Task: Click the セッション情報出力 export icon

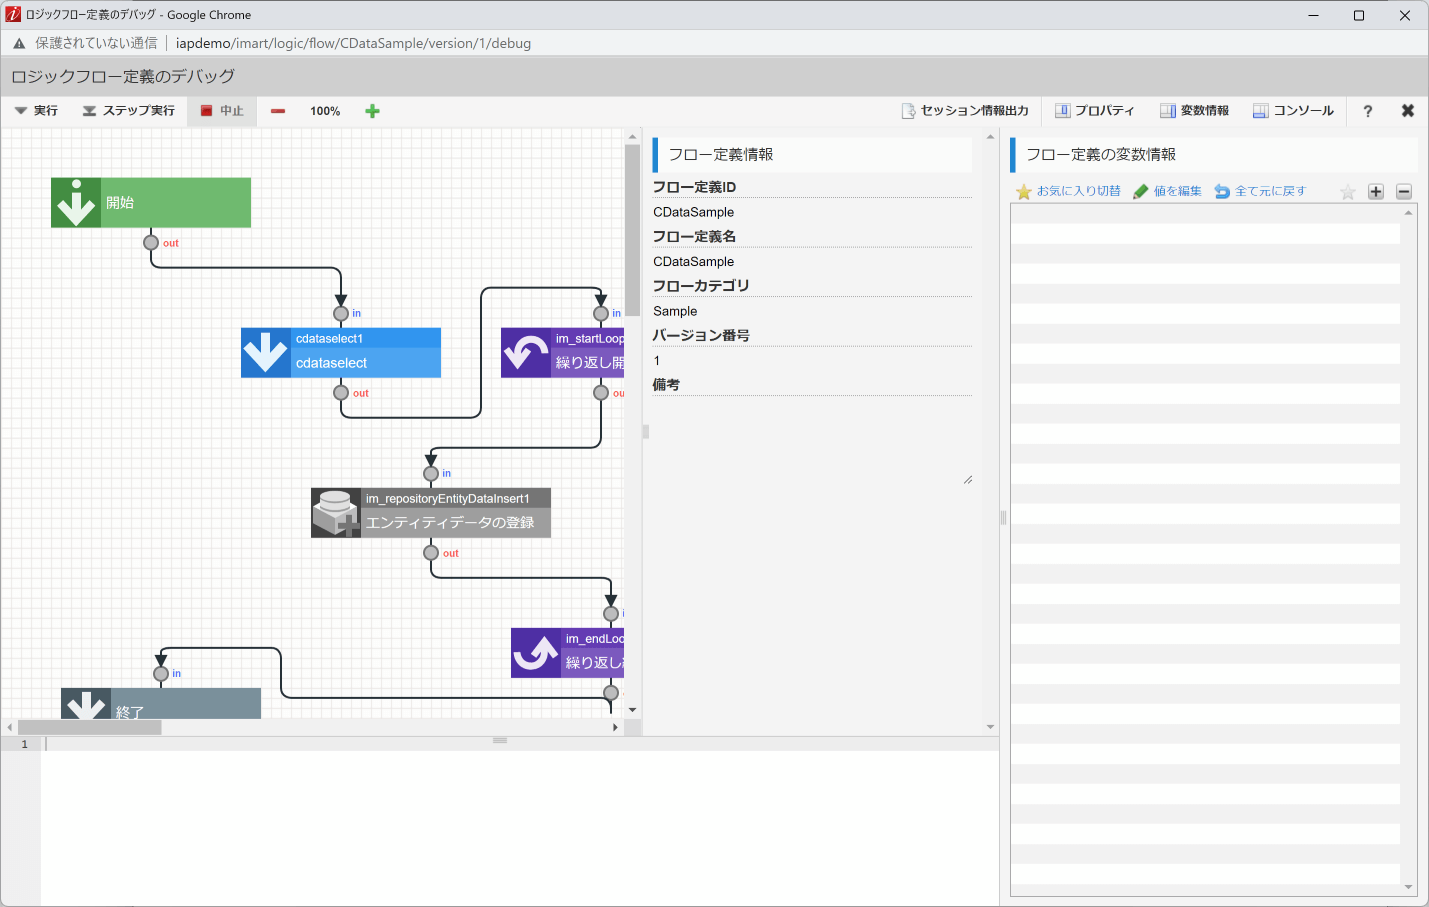Action: 908,110
